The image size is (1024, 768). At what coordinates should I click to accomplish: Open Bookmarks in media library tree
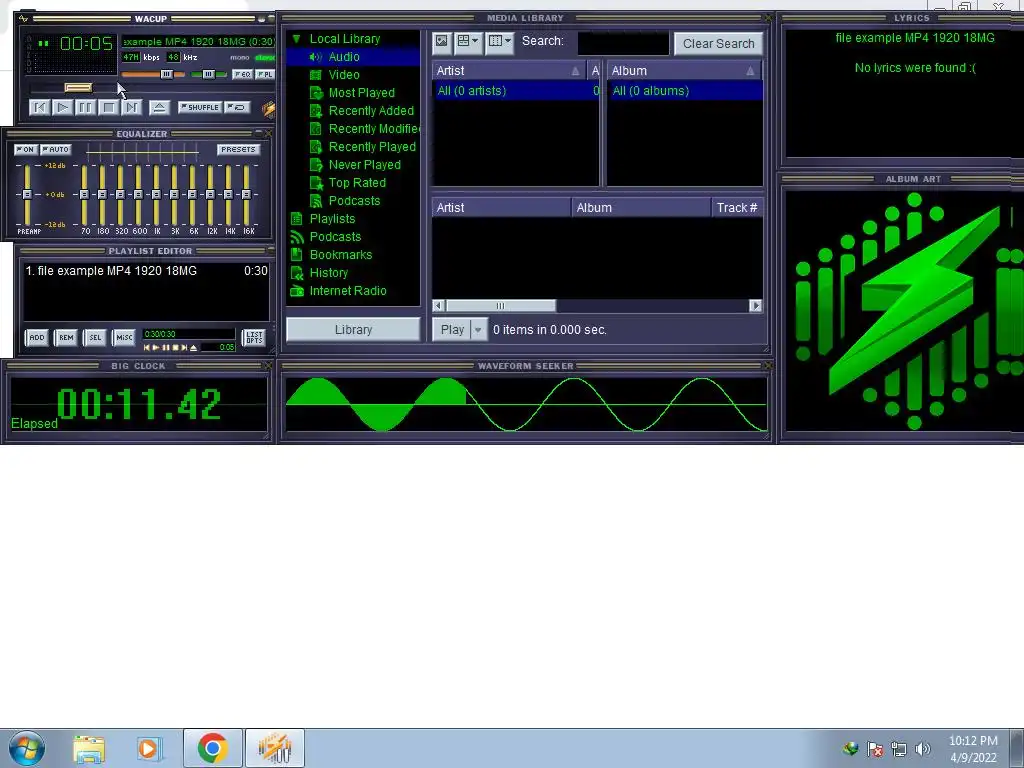click(340, 255)
